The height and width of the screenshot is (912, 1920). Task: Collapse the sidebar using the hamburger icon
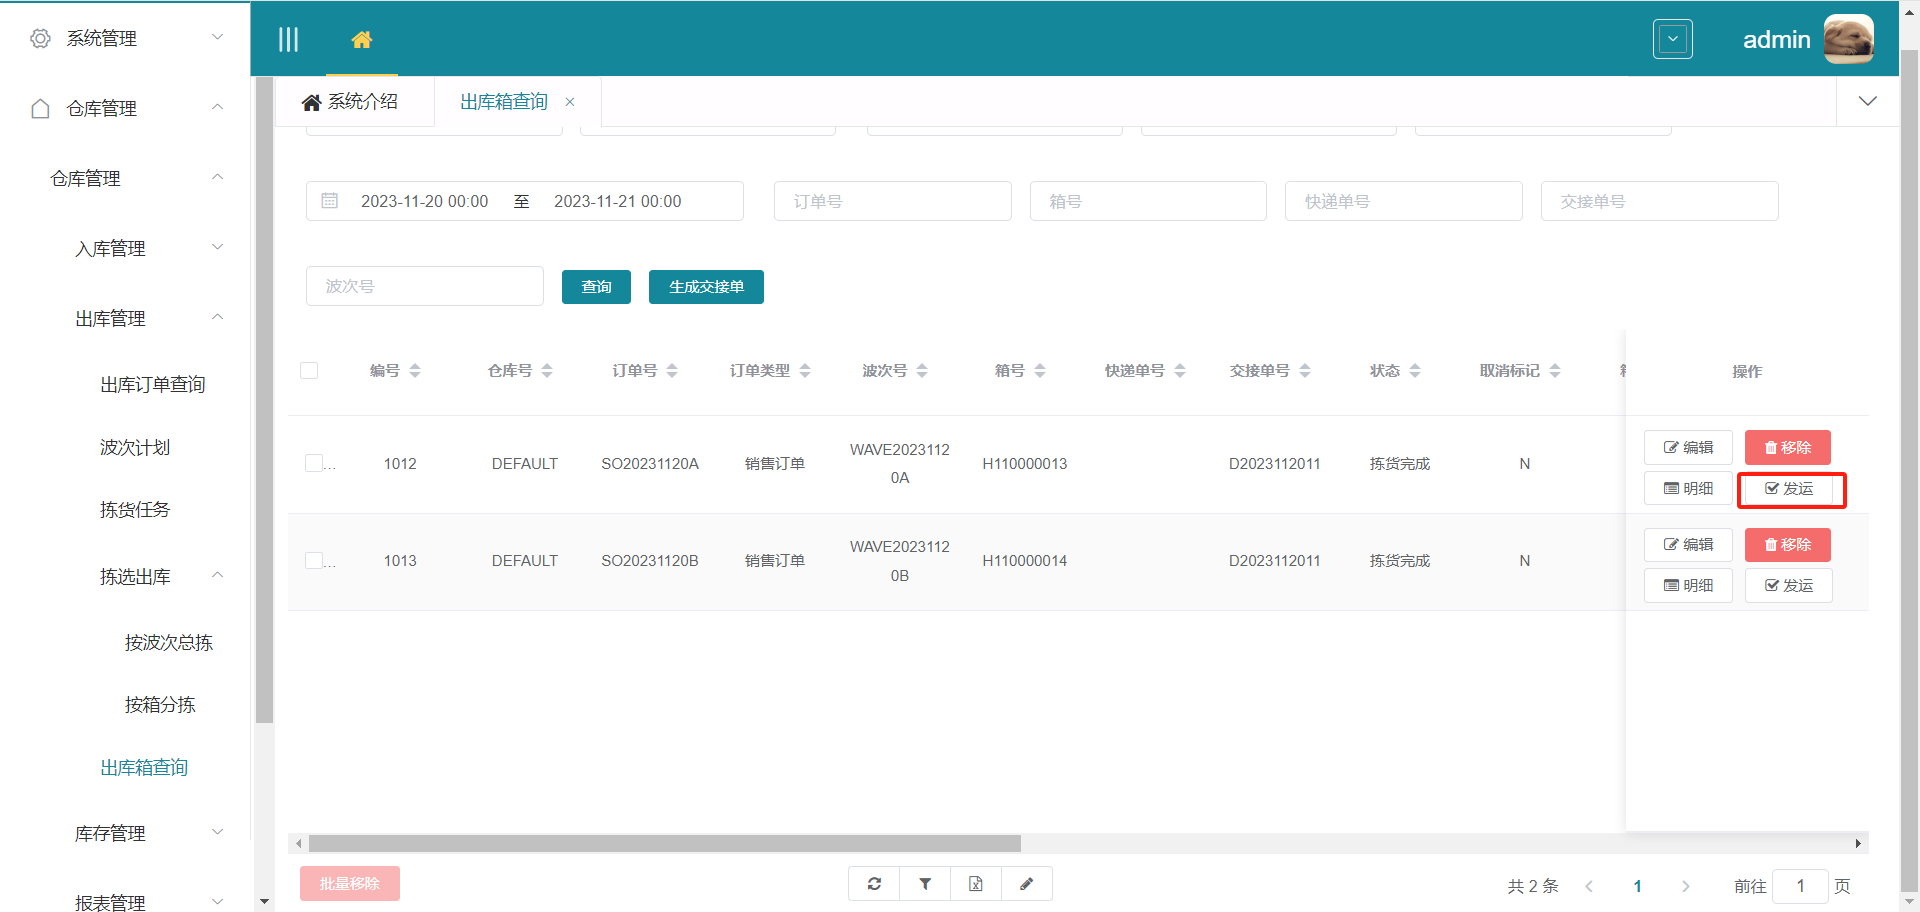click(x=289, y=39)
